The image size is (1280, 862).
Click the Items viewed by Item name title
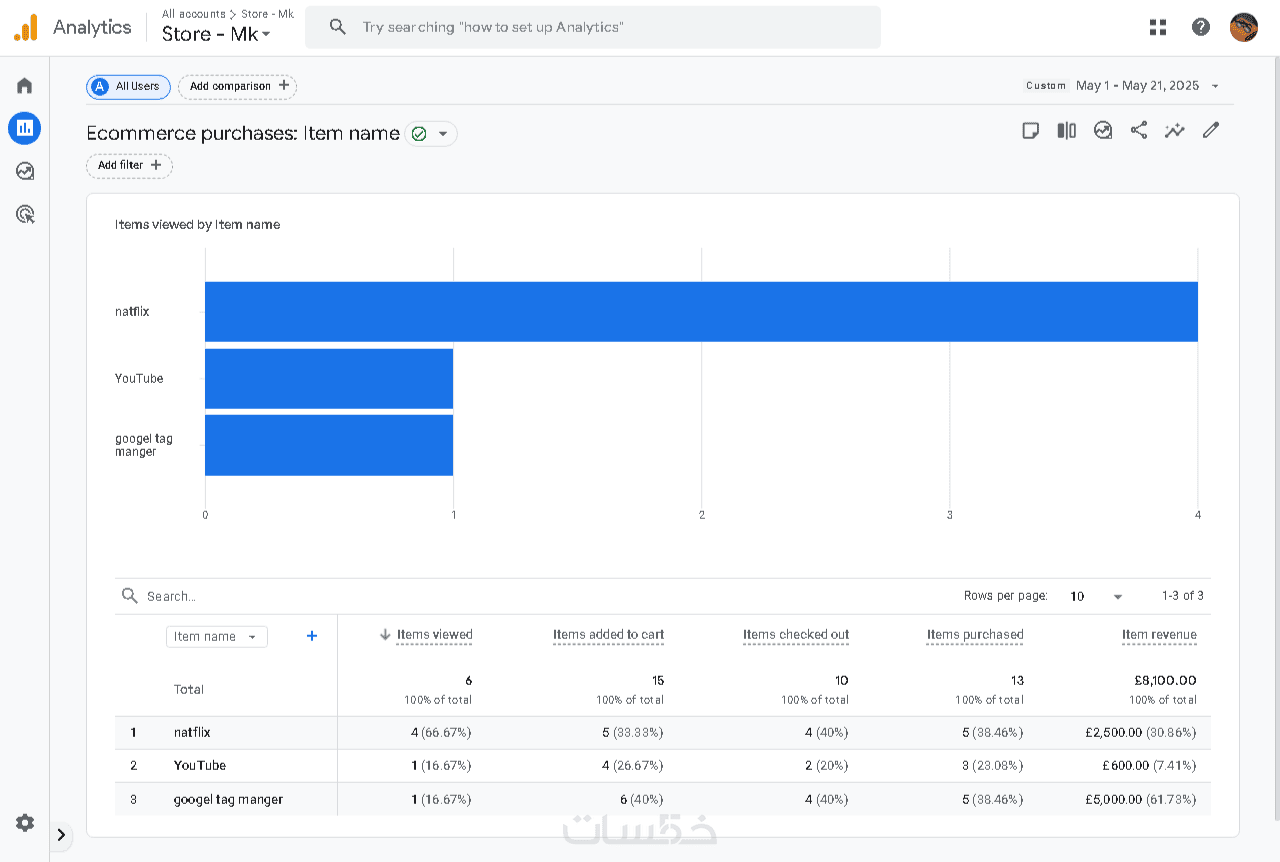tap(197, 225)
